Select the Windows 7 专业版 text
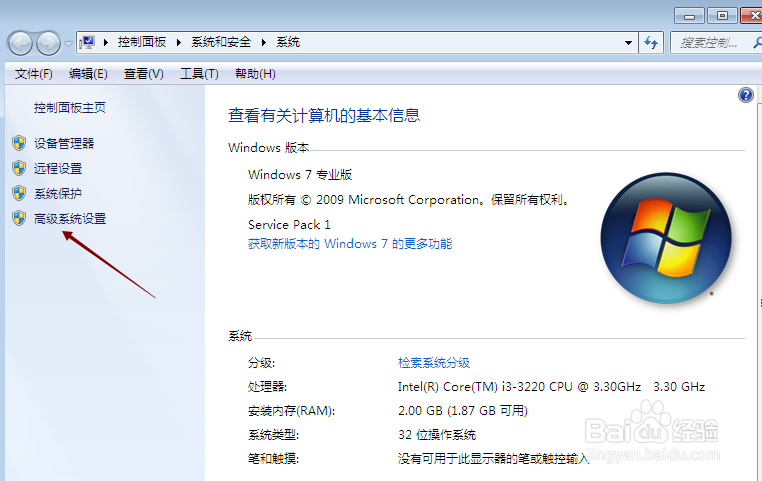Screen dimensions: 762x481 click(x=300, y=175)
